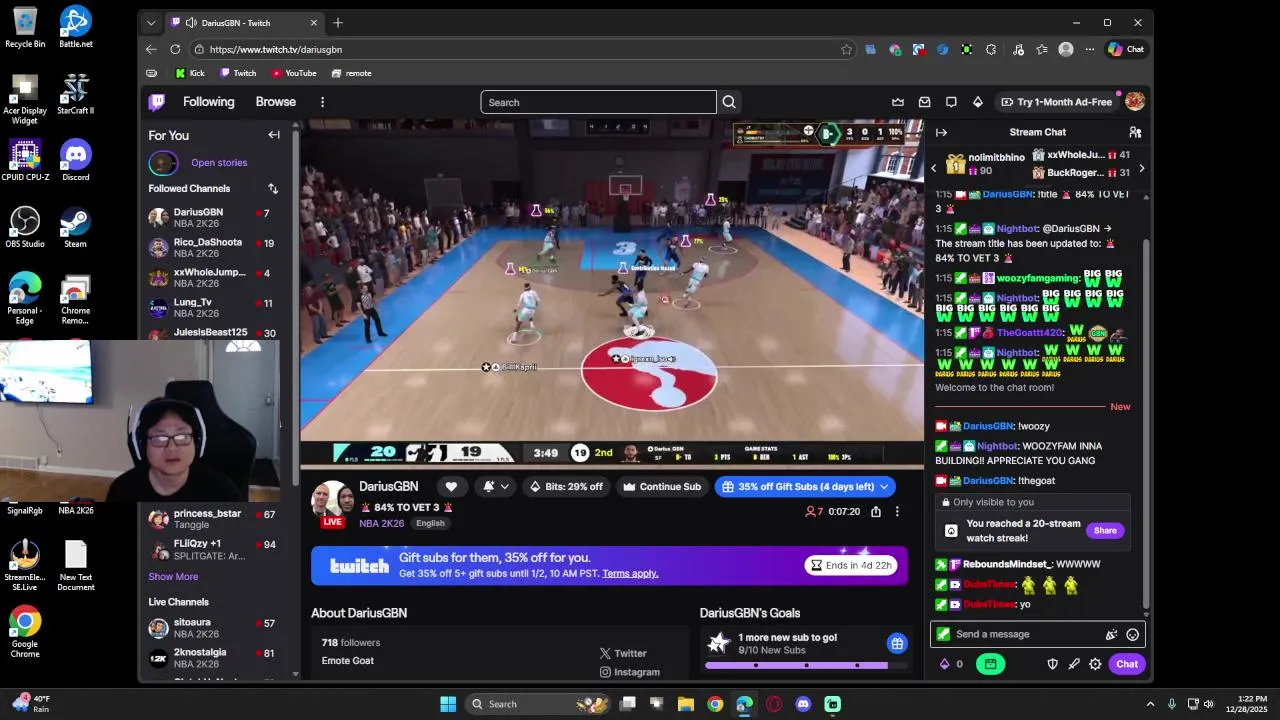Image resolution: width=1280 pixels, height=720 pixels.
Task: Open the Twitch inbox notifications icon
Action: 924,102
